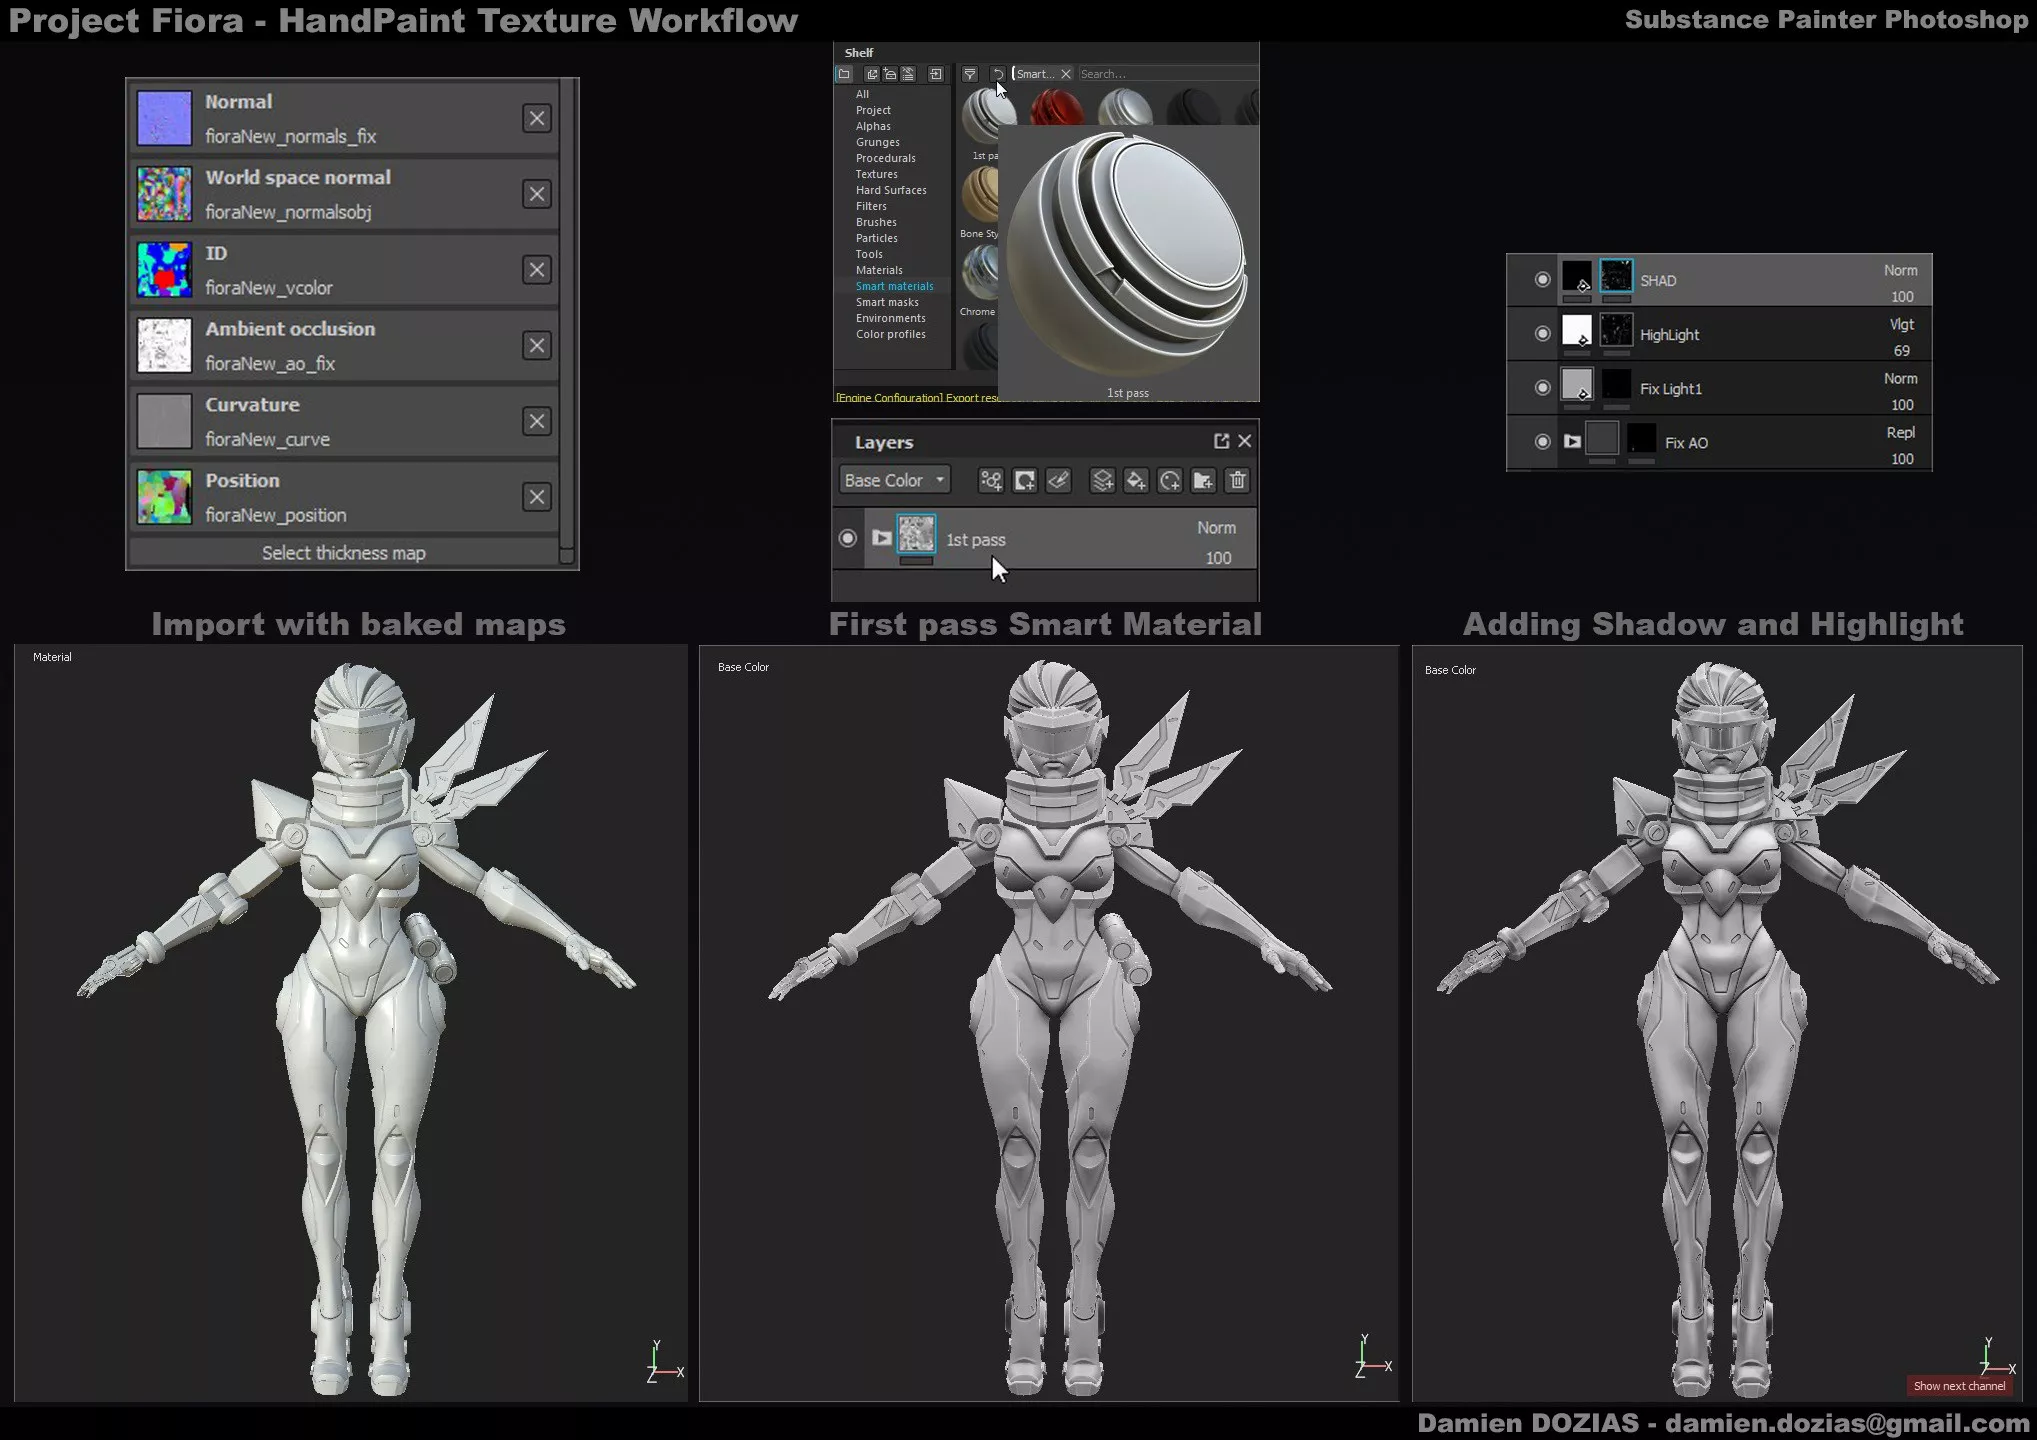Image resolution: width=2037 pixels, height=1440 pixels.
Task: Hide the HighLight layer
Action: 1542,334
